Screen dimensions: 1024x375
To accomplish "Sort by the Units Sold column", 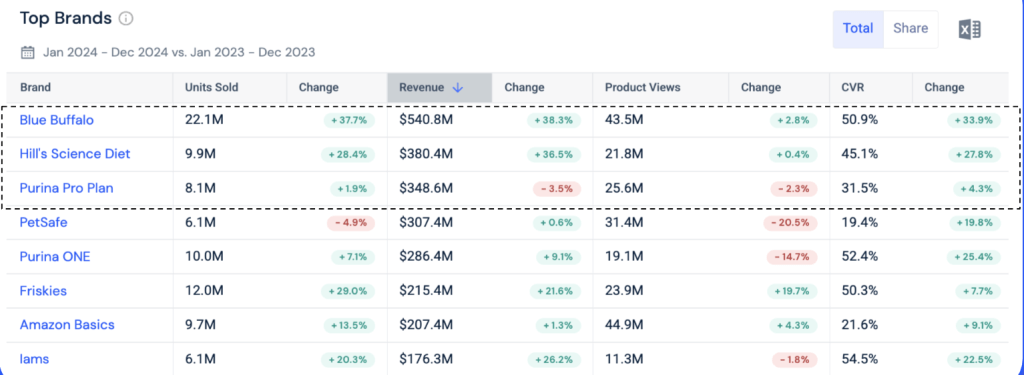I will [212, 88].
